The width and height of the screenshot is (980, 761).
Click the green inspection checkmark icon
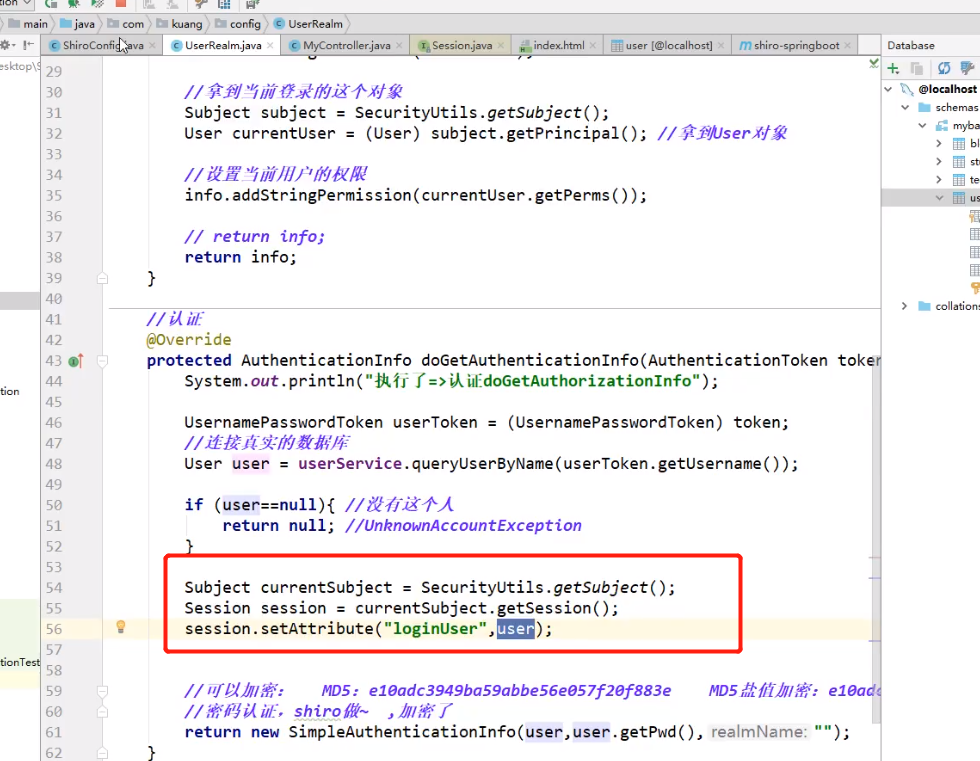tap(873, 63)
